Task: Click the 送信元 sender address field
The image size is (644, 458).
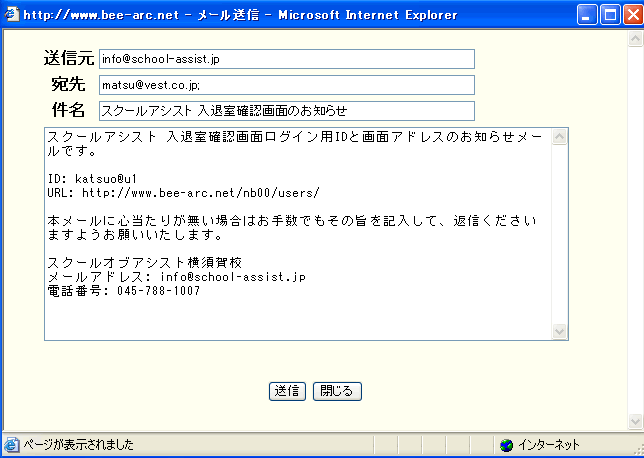Action: pyautogui.click(x=287, y=59)
